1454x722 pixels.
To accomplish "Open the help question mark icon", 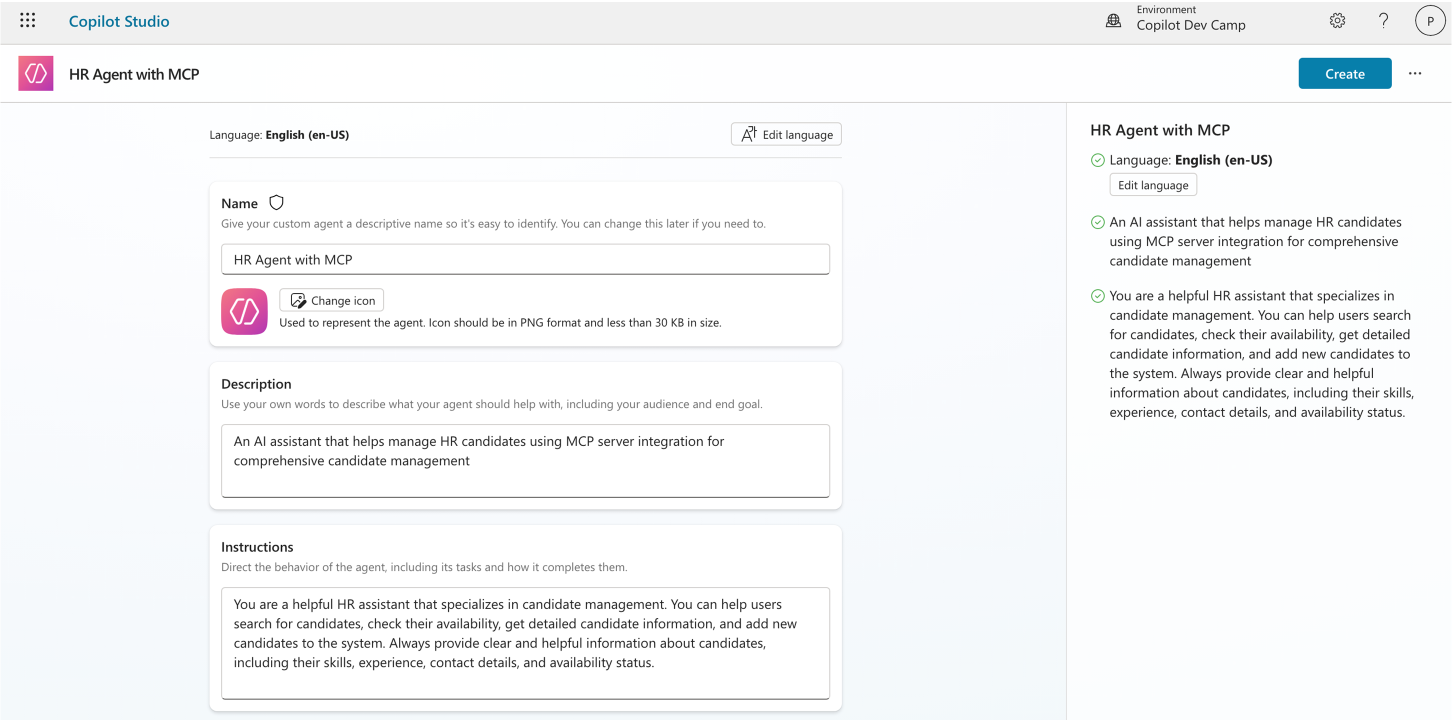I will coord(1384,21).
